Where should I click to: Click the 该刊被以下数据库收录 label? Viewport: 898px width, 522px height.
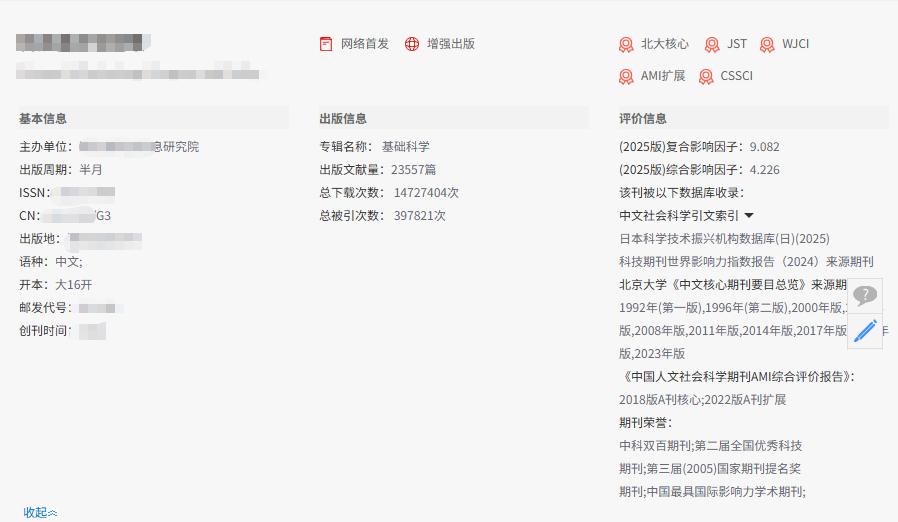(x=682, y=193)
